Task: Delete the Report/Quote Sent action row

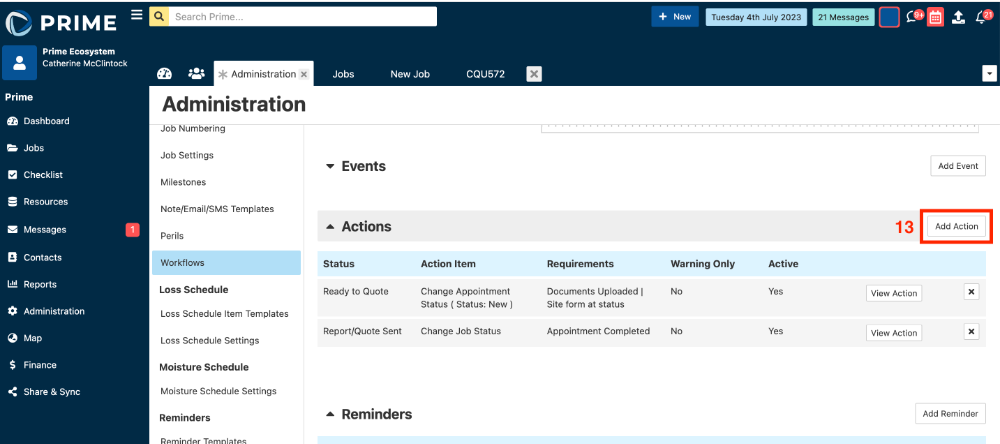Action: [x=971, y=332]
